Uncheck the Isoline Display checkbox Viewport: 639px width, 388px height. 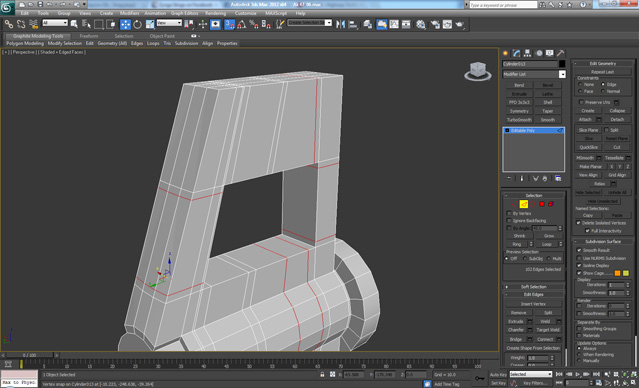579,265
